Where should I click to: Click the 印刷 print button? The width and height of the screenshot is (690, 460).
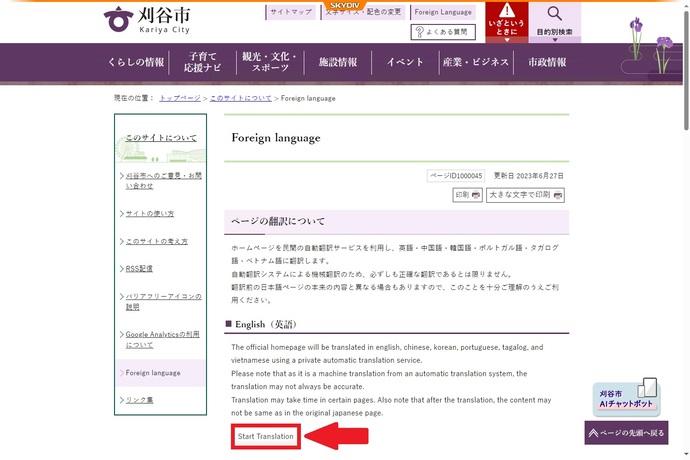pos(467,195)
